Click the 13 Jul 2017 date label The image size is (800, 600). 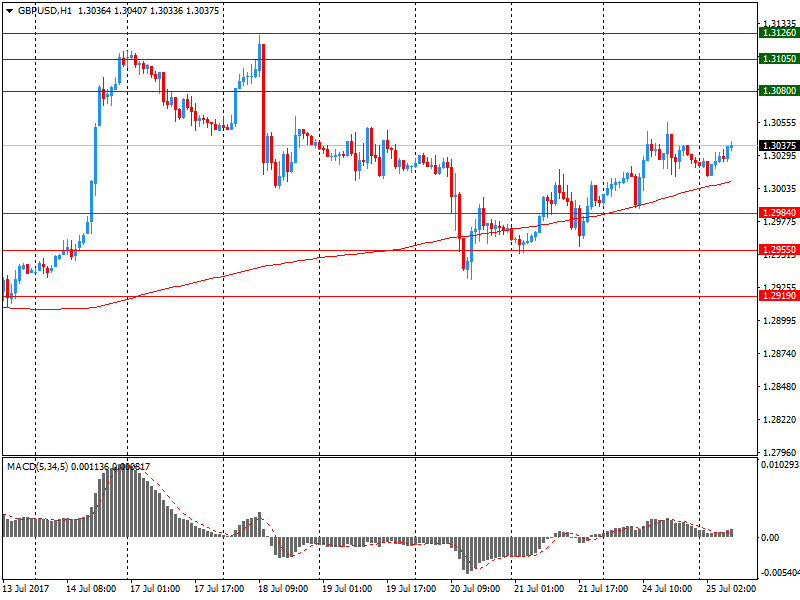pyautogui.click(x=26, y=589)
